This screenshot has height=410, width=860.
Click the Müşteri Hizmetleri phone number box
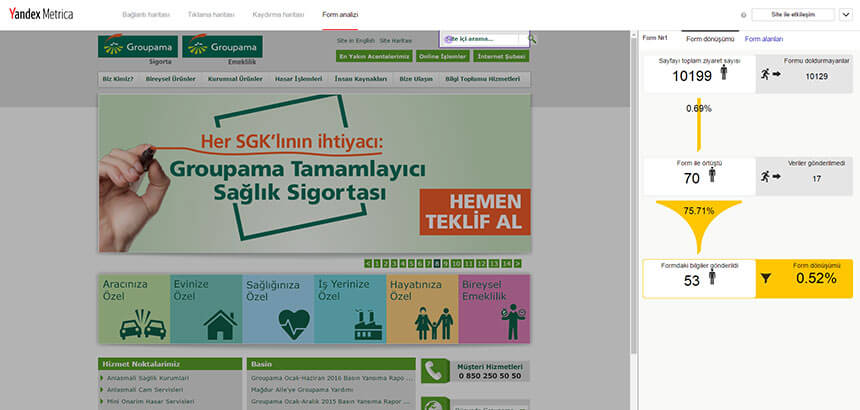point(490,371)
